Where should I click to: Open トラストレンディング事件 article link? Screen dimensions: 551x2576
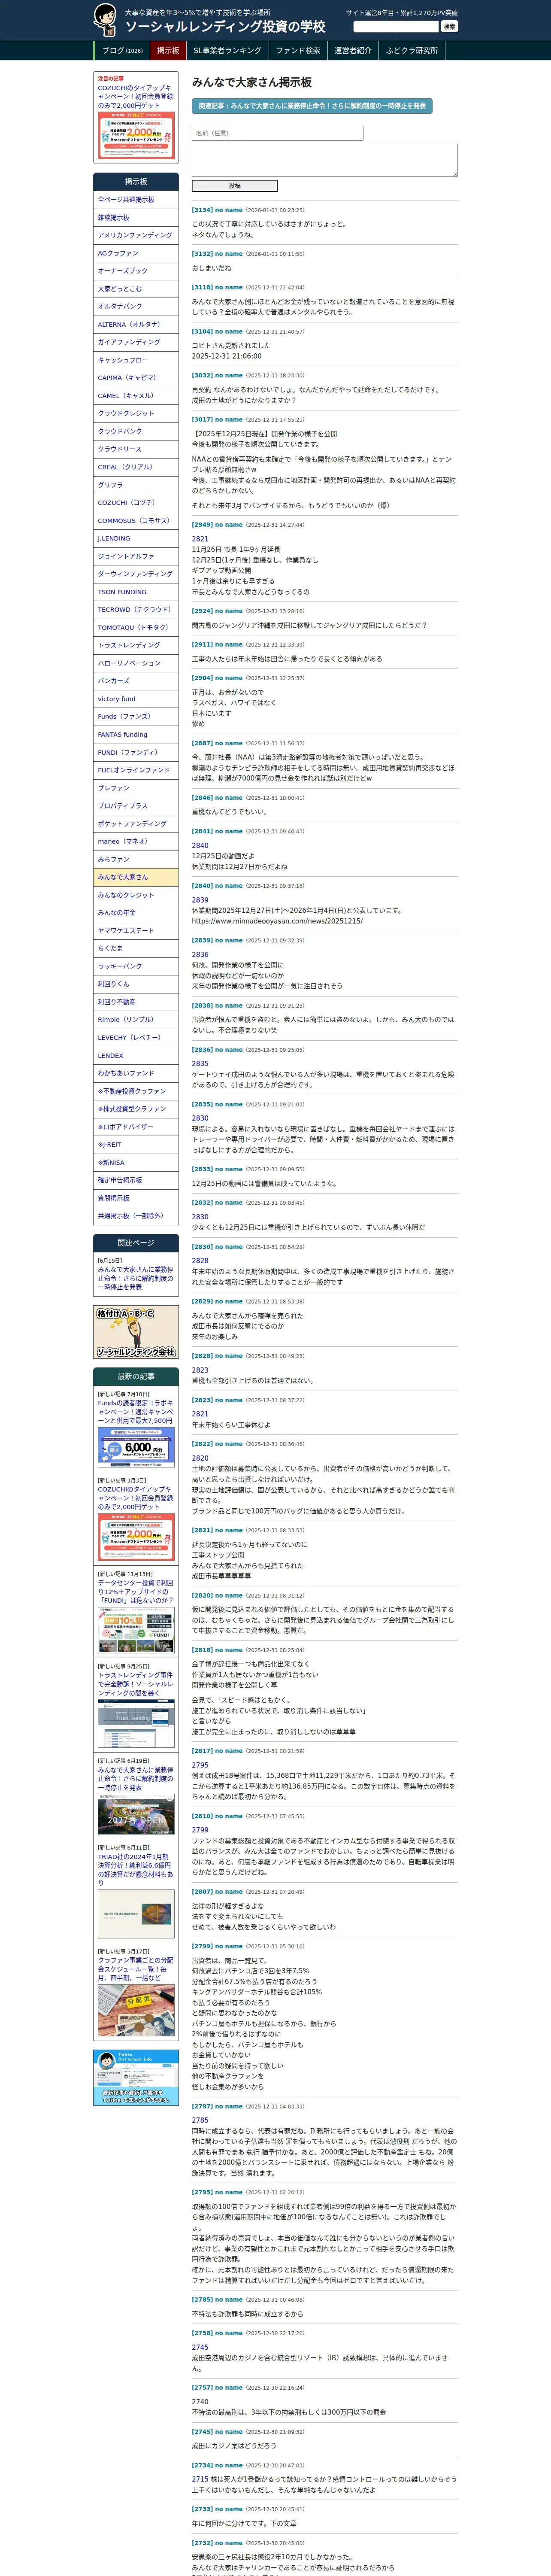(135, 1684)
